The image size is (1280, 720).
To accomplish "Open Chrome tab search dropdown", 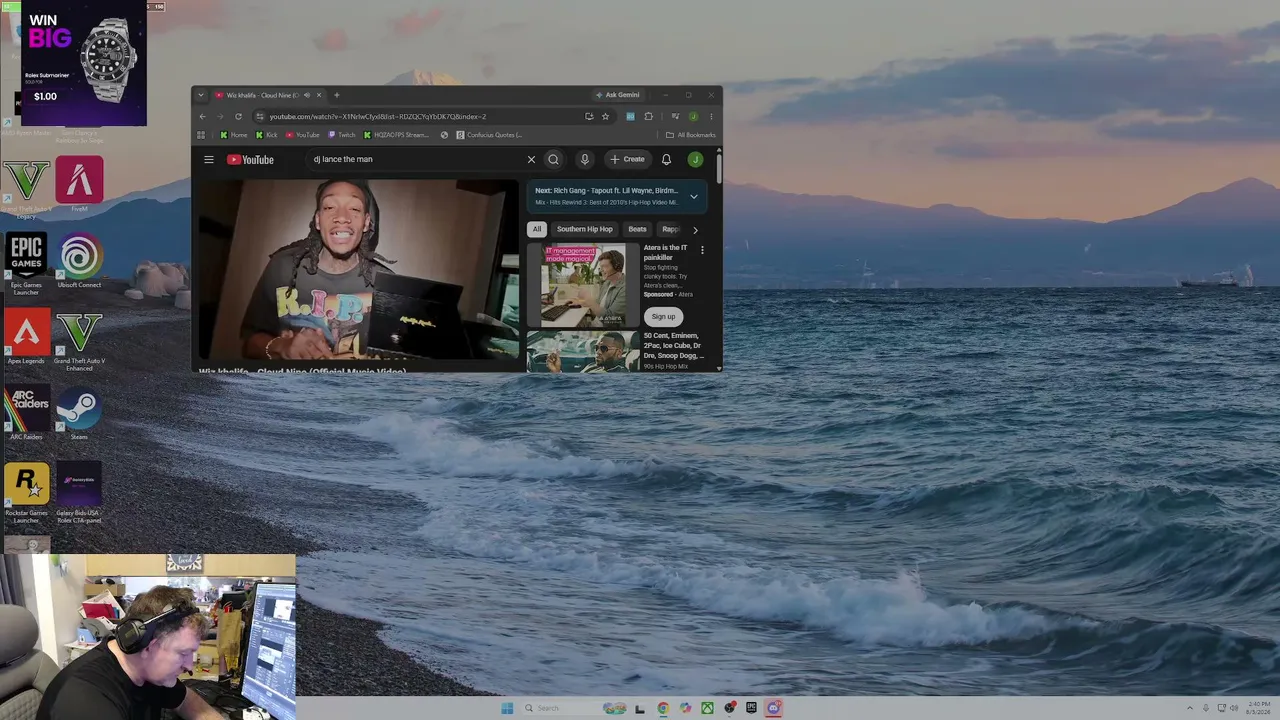I will [x=201, y=95].
